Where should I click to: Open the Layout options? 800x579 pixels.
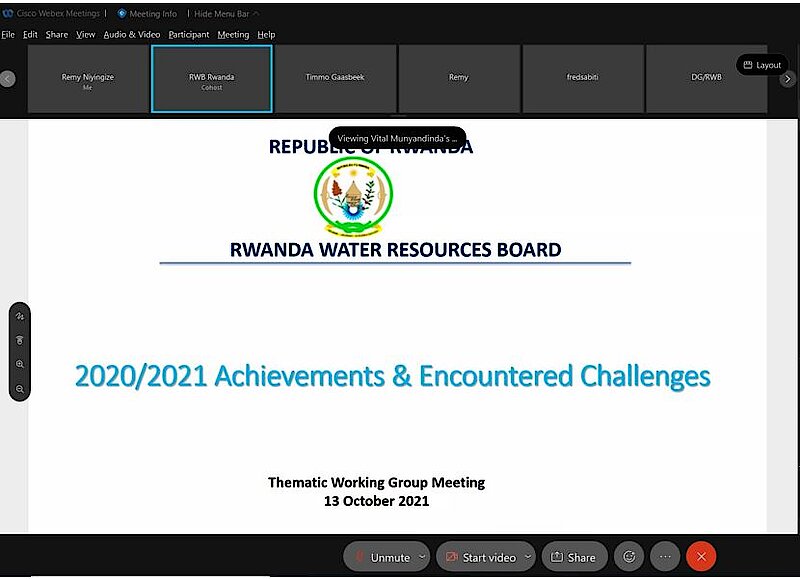coord(762,65)
